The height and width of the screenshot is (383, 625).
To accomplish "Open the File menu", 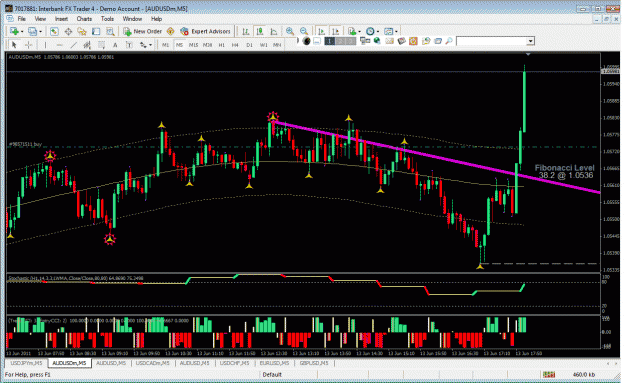I will (x=22, y=19).
